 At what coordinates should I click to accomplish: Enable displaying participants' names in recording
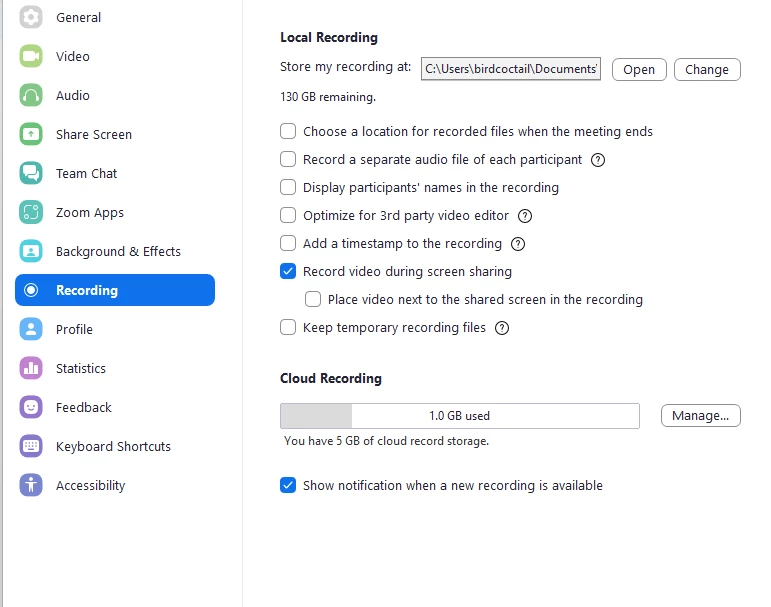[288, 187]
